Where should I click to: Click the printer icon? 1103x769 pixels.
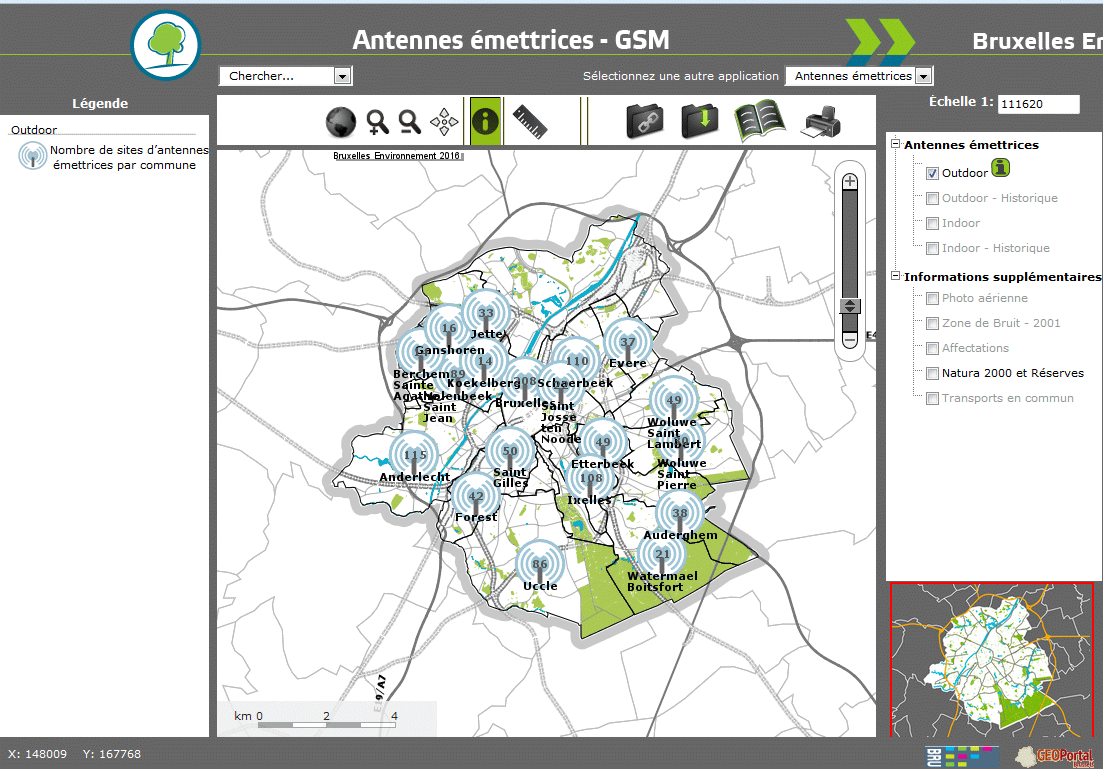820,122
